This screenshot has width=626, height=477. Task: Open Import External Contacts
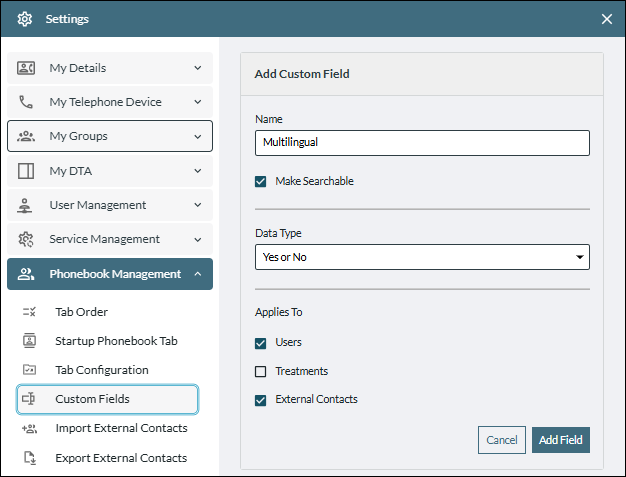coord(121,428)
